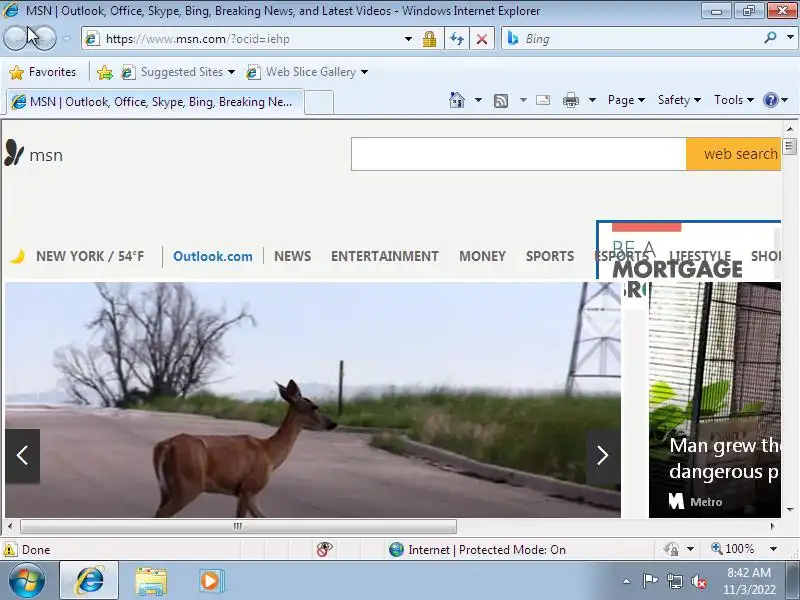Open the Favorites panel
The height and width of the screenshot is (600, 800).
click(x=43, y=72)
